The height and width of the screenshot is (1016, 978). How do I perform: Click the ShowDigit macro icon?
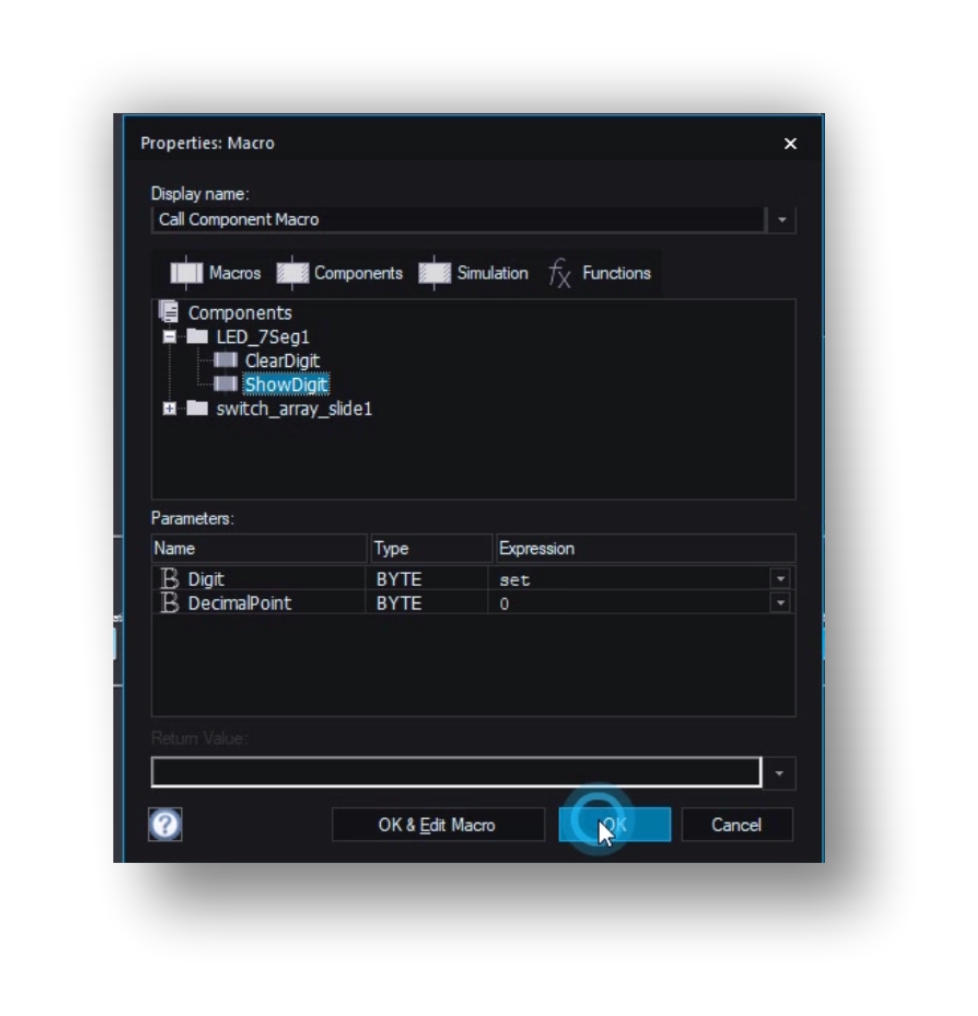pos(226,384)
